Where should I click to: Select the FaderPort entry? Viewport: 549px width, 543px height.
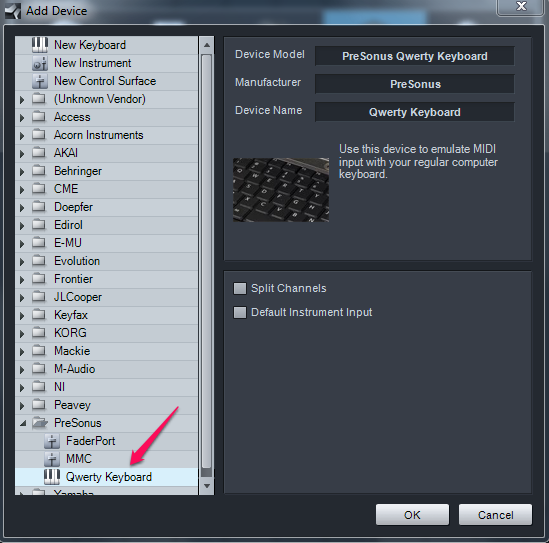click(106, 441)
